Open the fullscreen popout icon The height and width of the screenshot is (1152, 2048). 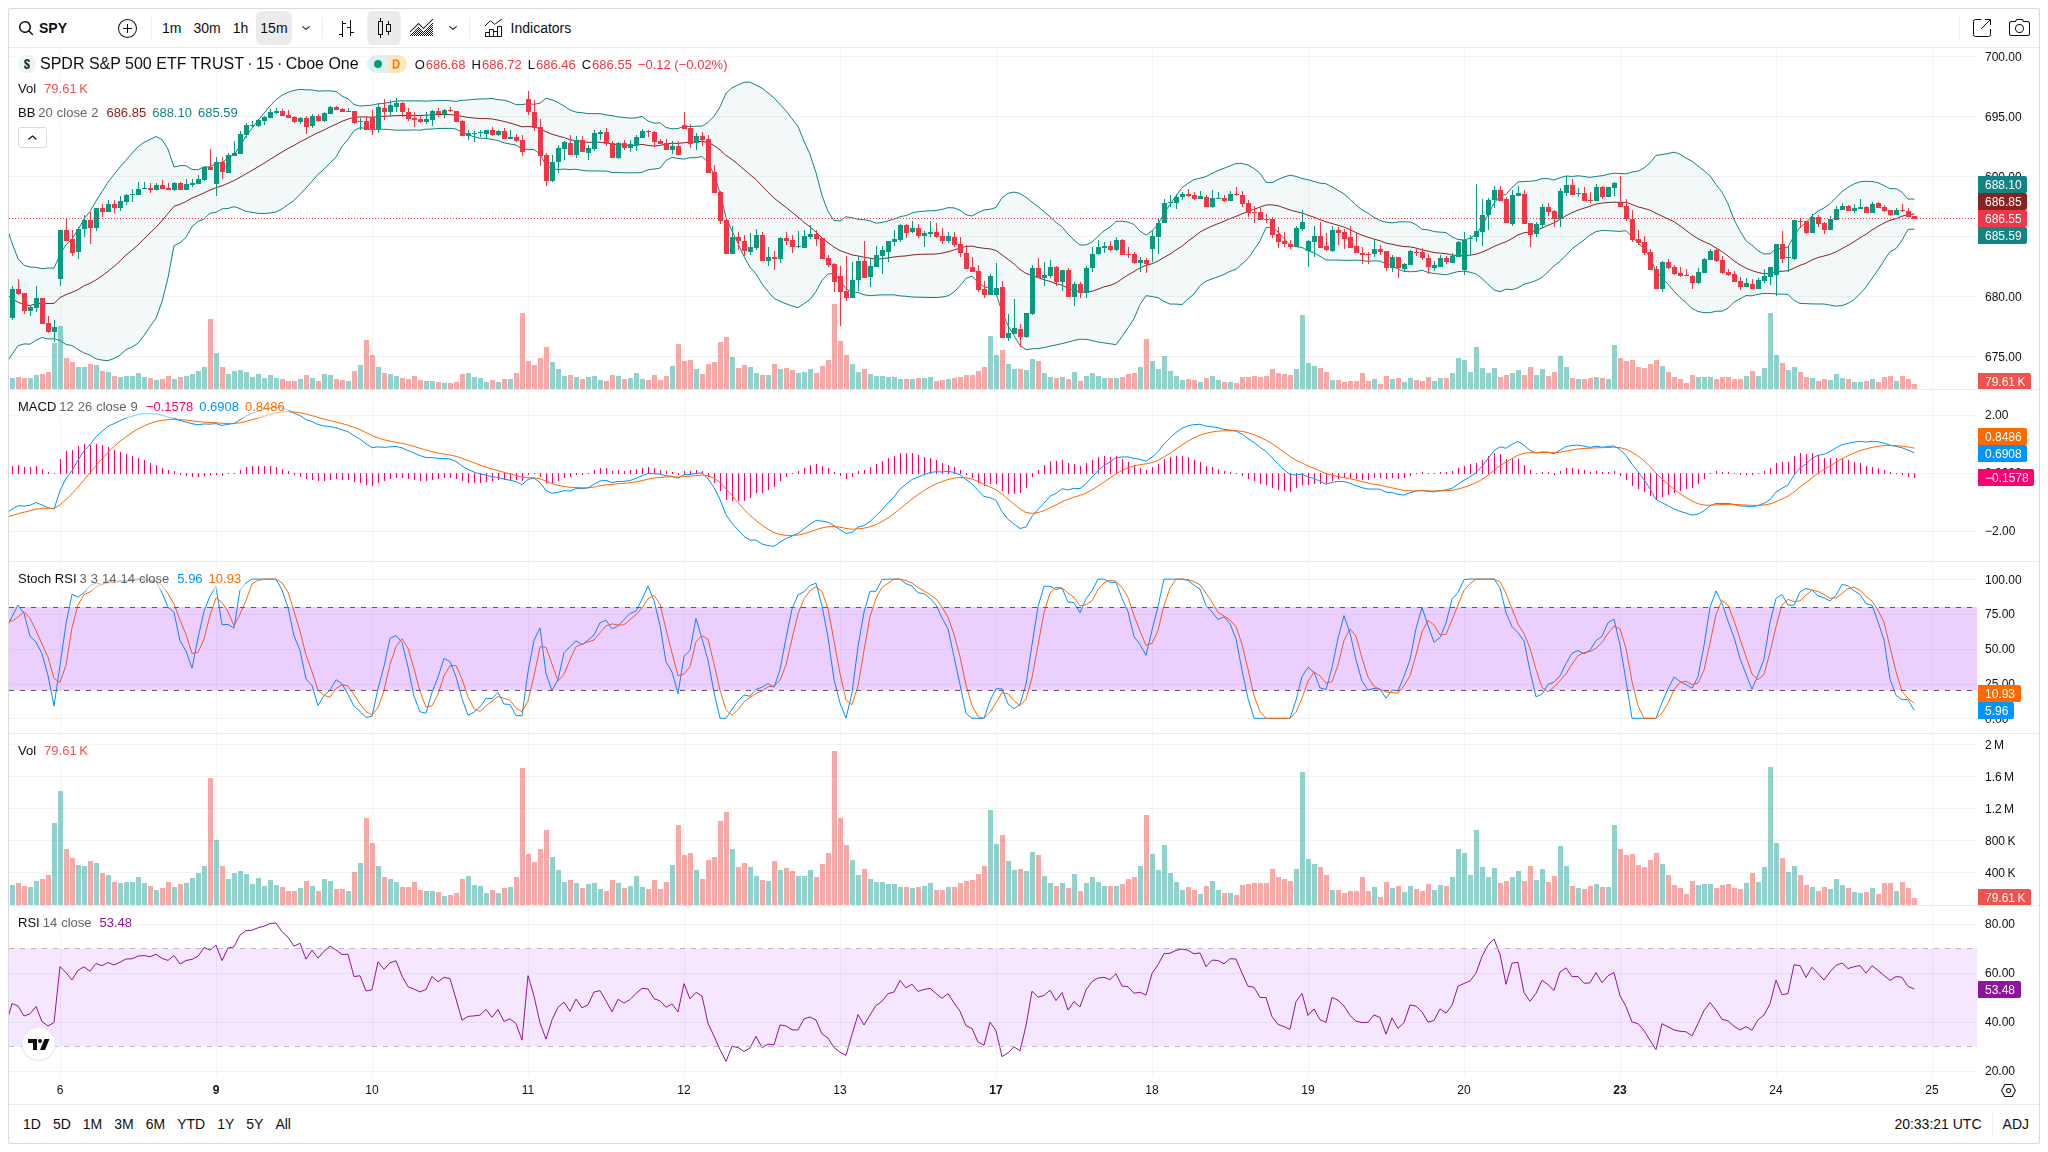coord(1981,28)
